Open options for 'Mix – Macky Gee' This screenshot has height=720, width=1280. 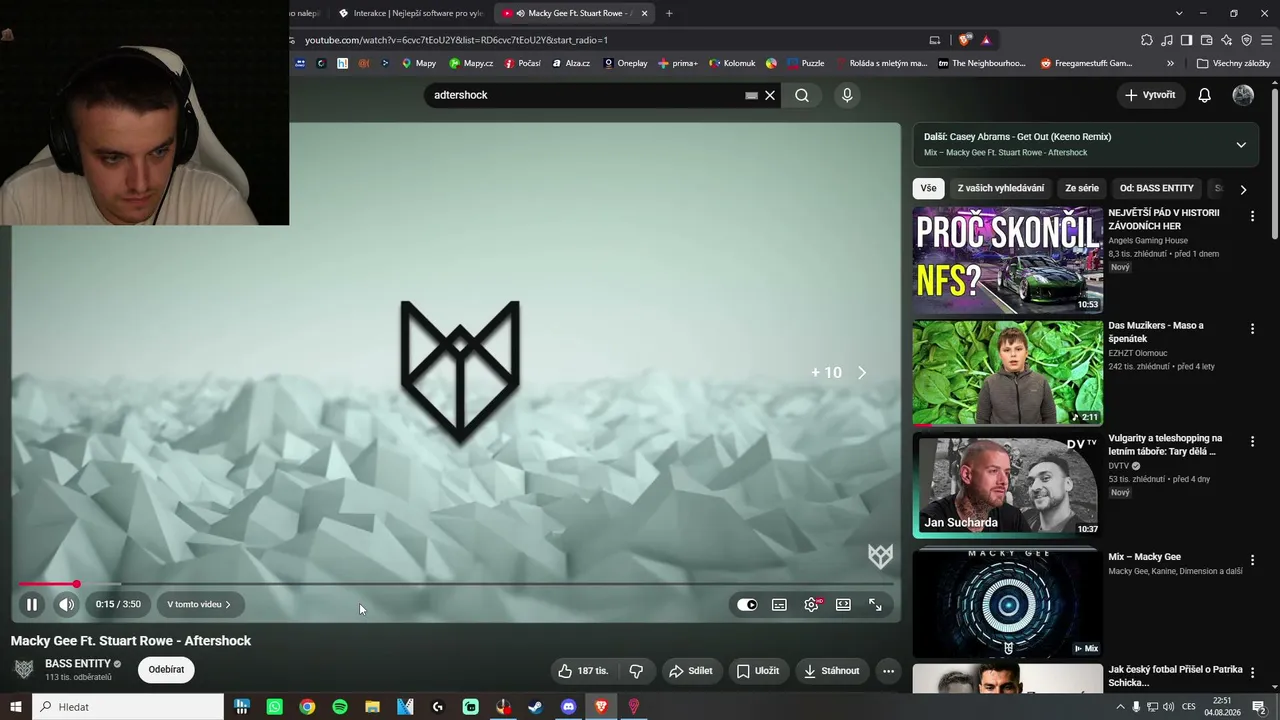(x=1252, y=560)
